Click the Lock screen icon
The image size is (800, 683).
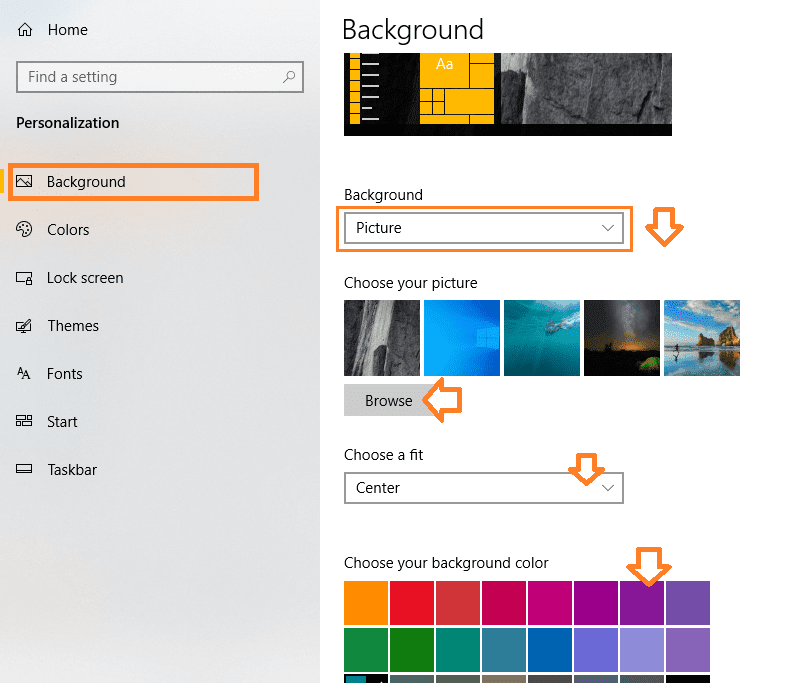pyautogui.click(x=24, y=278)
